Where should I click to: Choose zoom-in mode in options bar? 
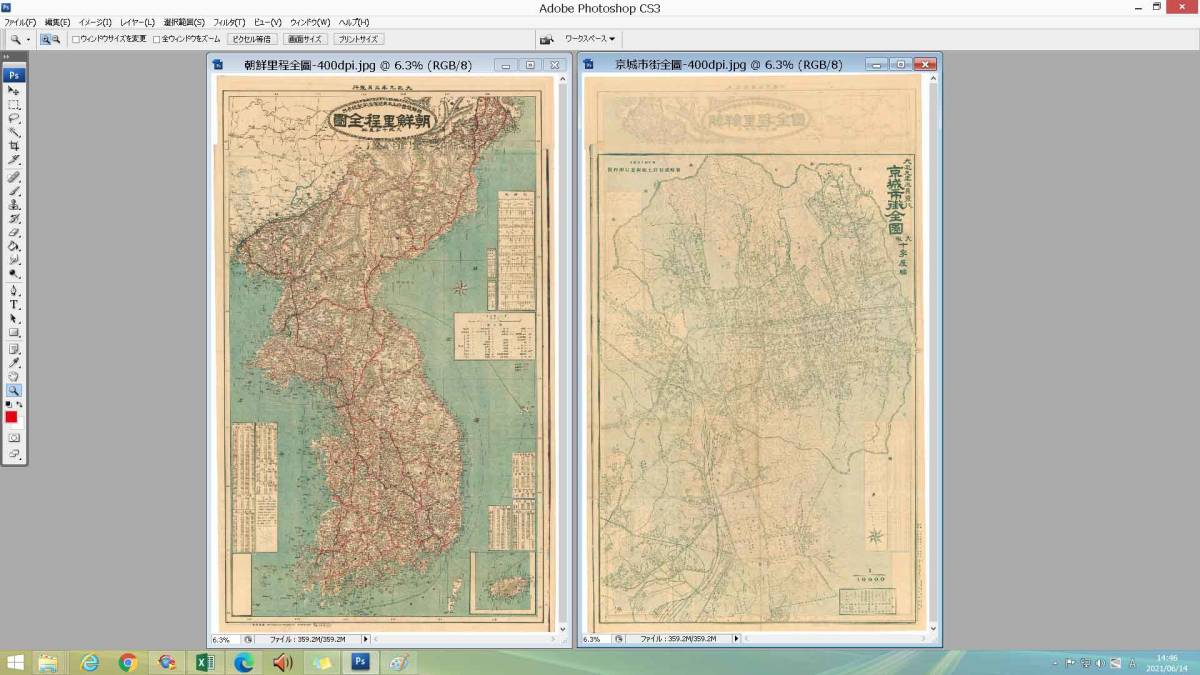[46, 39]
